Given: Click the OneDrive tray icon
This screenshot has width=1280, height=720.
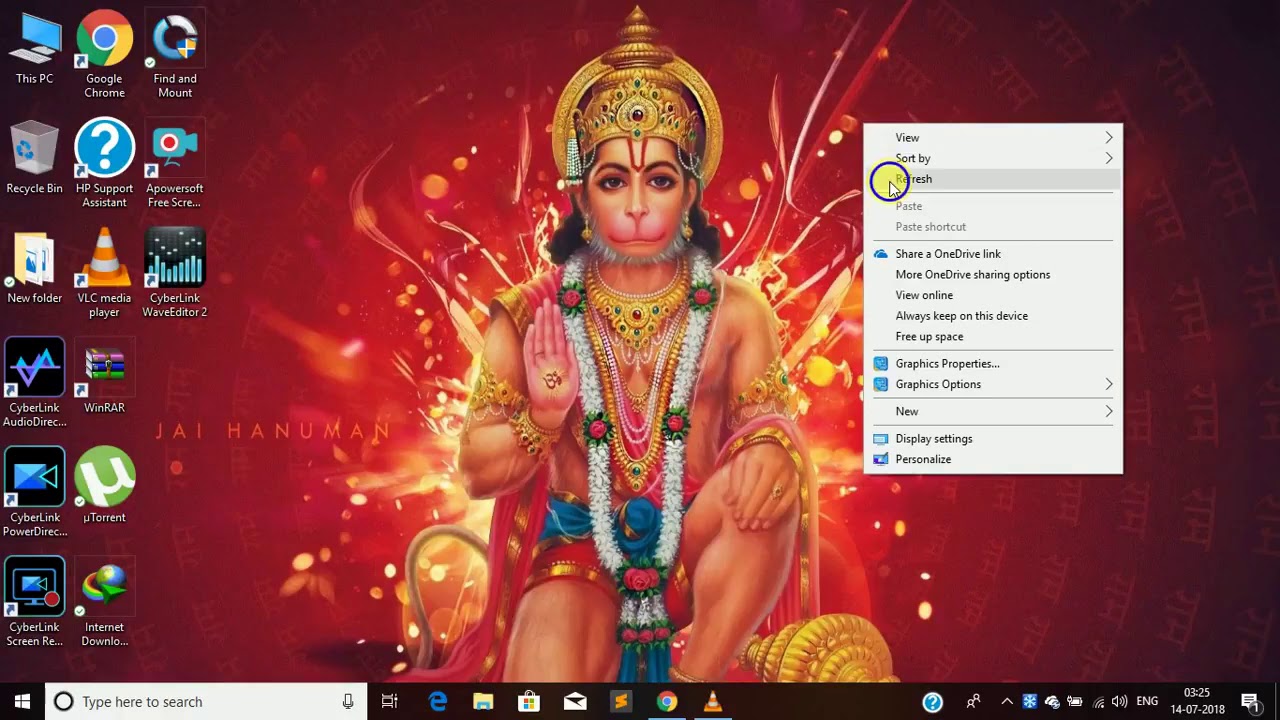Looking at the screenshot, I should coord(1052,702).
